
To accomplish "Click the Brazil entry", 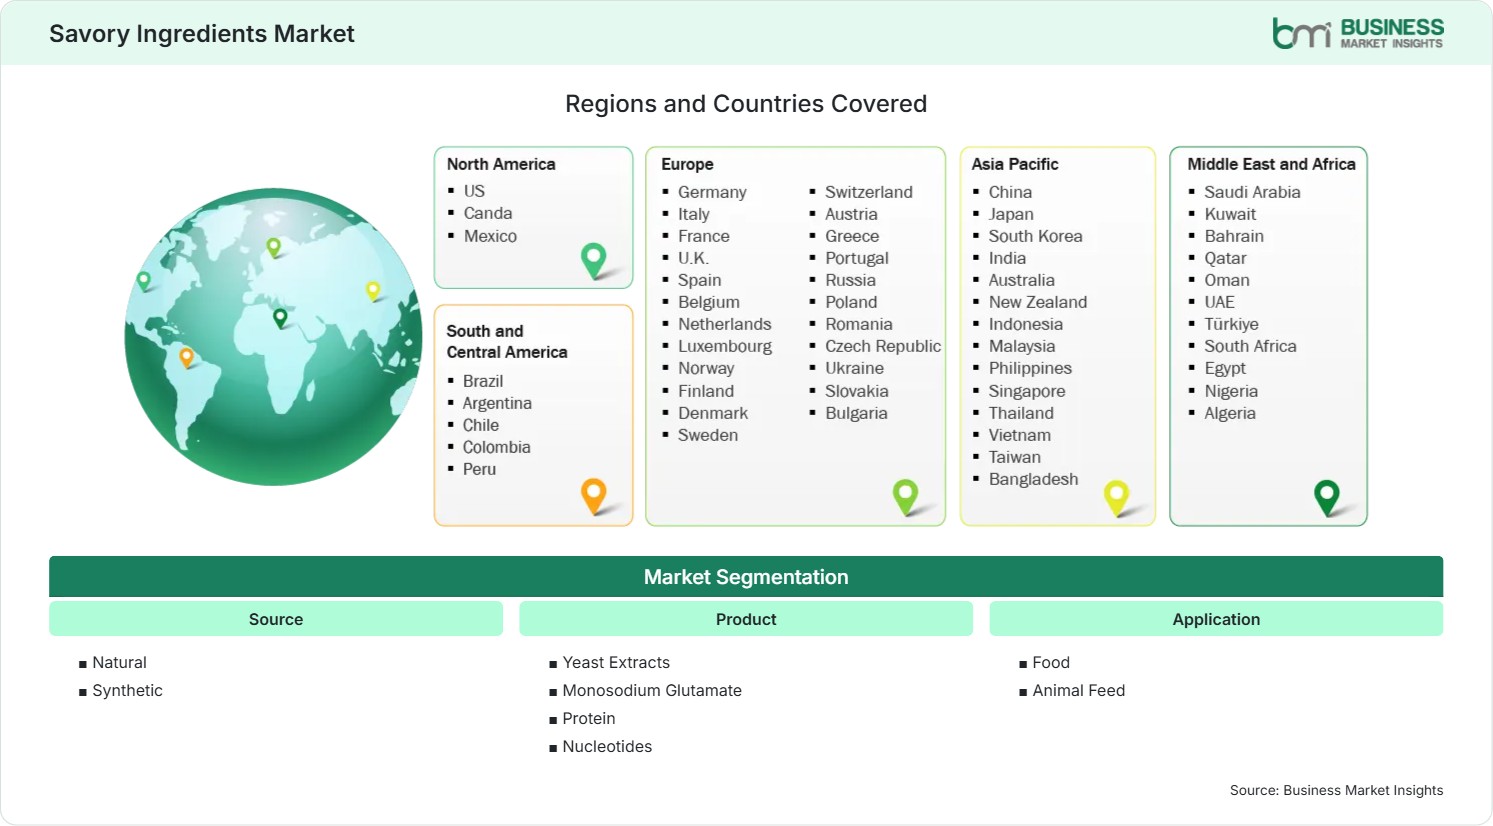I will click(x=483, y=381).
